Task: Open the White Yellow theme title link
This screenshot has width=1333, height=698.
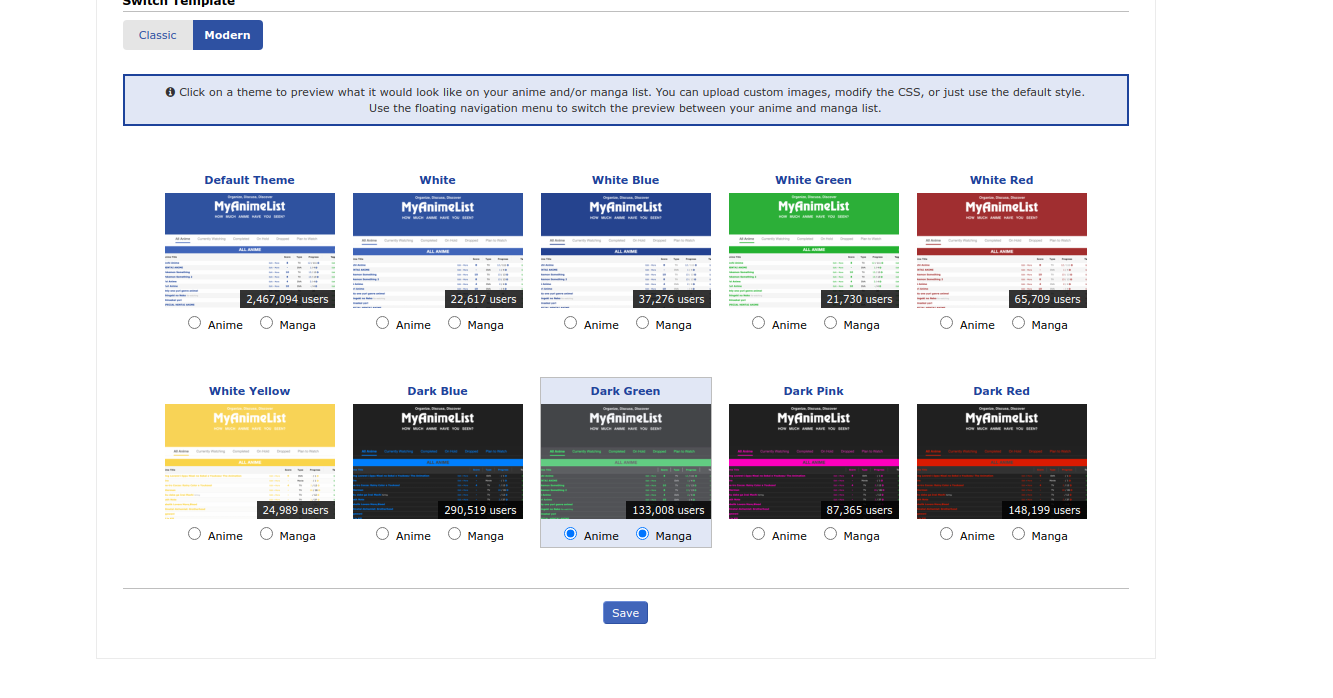Action: point(250,391)
